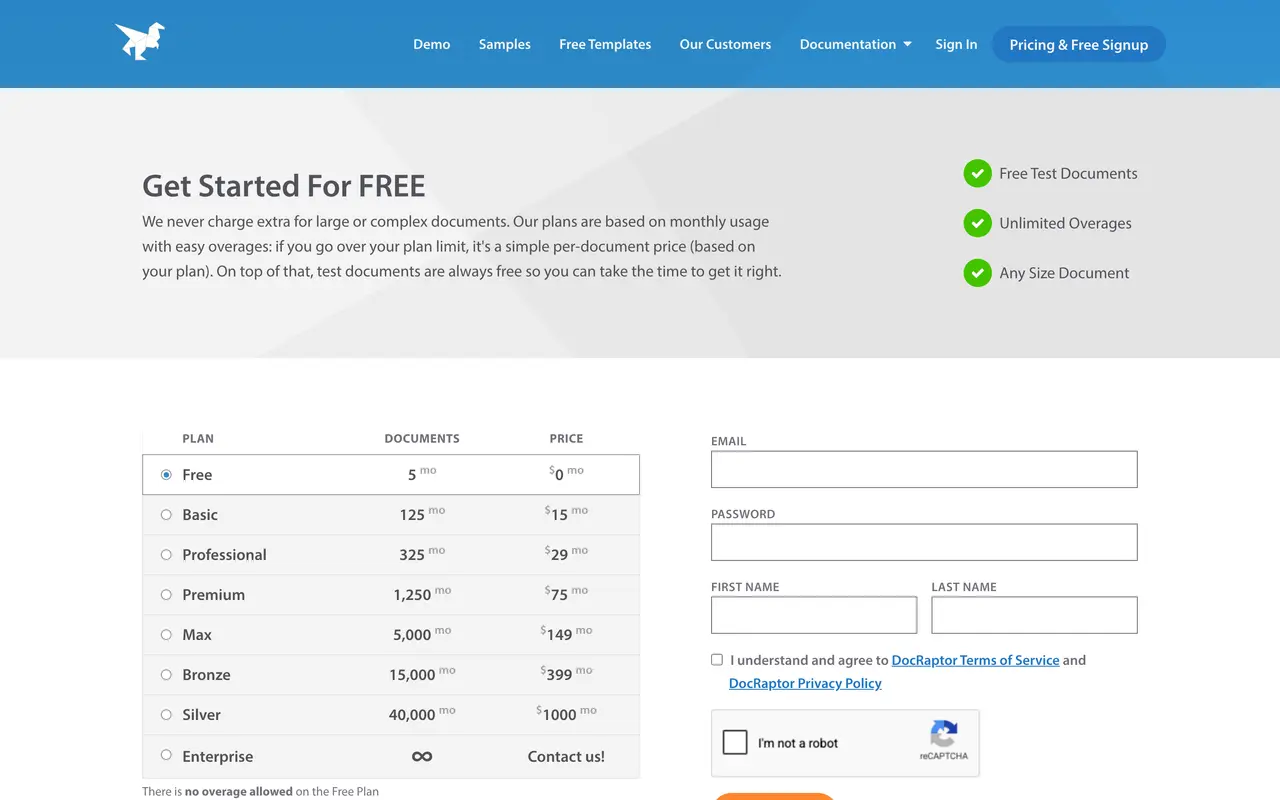Select the Free plan radio button

[166, 474]
